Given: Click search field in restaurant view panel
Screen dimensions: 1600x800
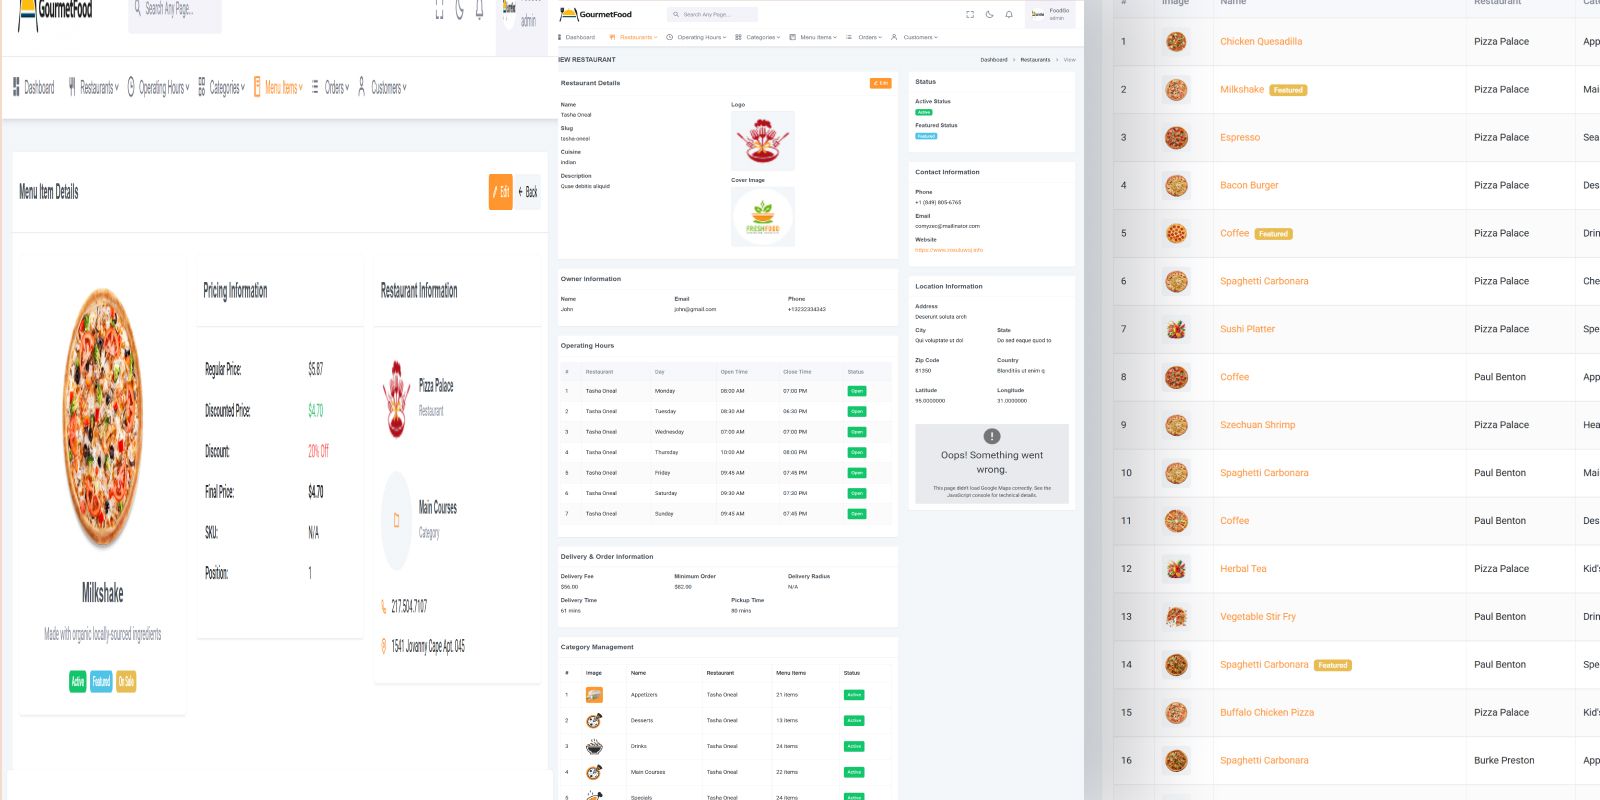Looking at the screenshot, I should coord(713,14).
